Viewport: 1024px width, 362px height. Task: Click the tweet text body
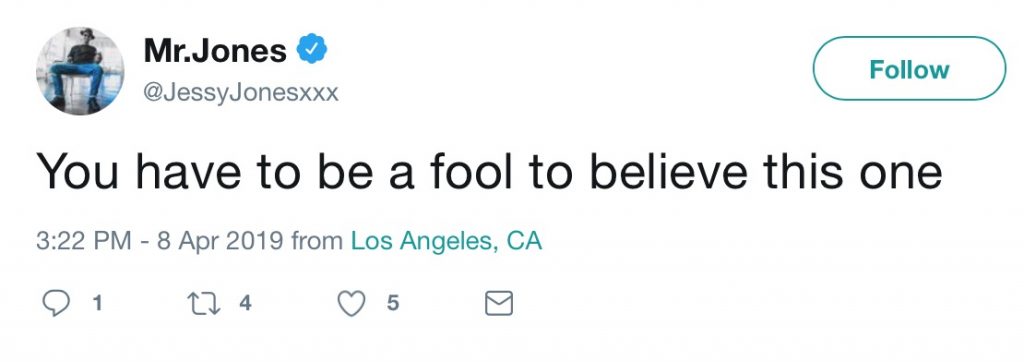tap(489, 171)
